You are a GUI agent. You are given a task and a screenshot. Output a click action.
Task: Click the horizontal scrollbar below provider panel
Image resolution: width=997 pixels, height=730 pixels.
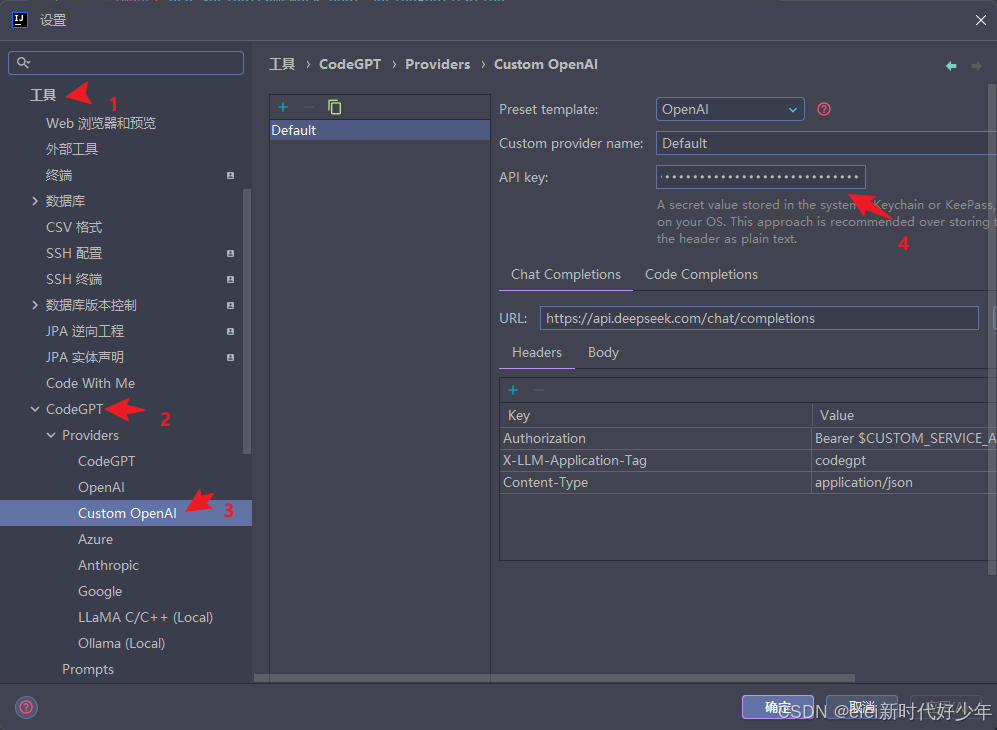554,678
